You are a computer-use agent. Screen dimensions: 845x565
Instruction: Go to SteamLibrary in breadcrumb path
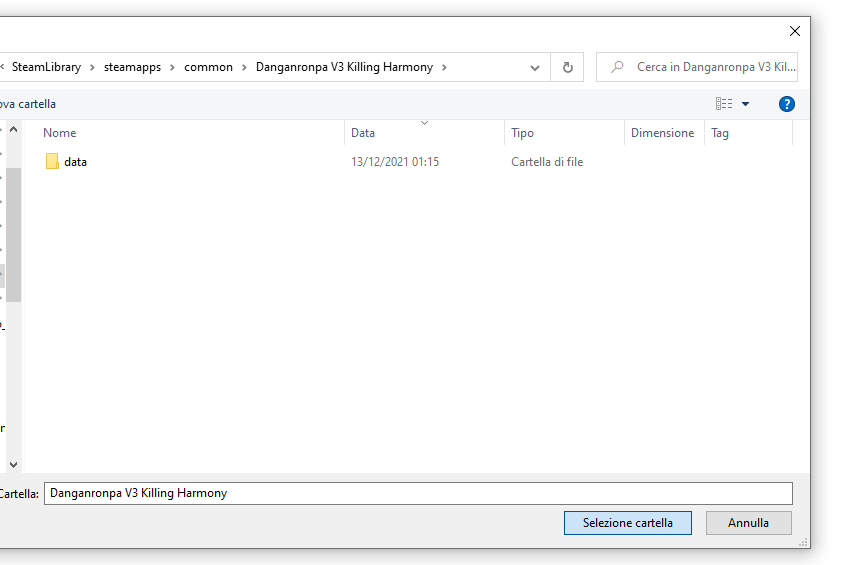(x=46, y=67)
